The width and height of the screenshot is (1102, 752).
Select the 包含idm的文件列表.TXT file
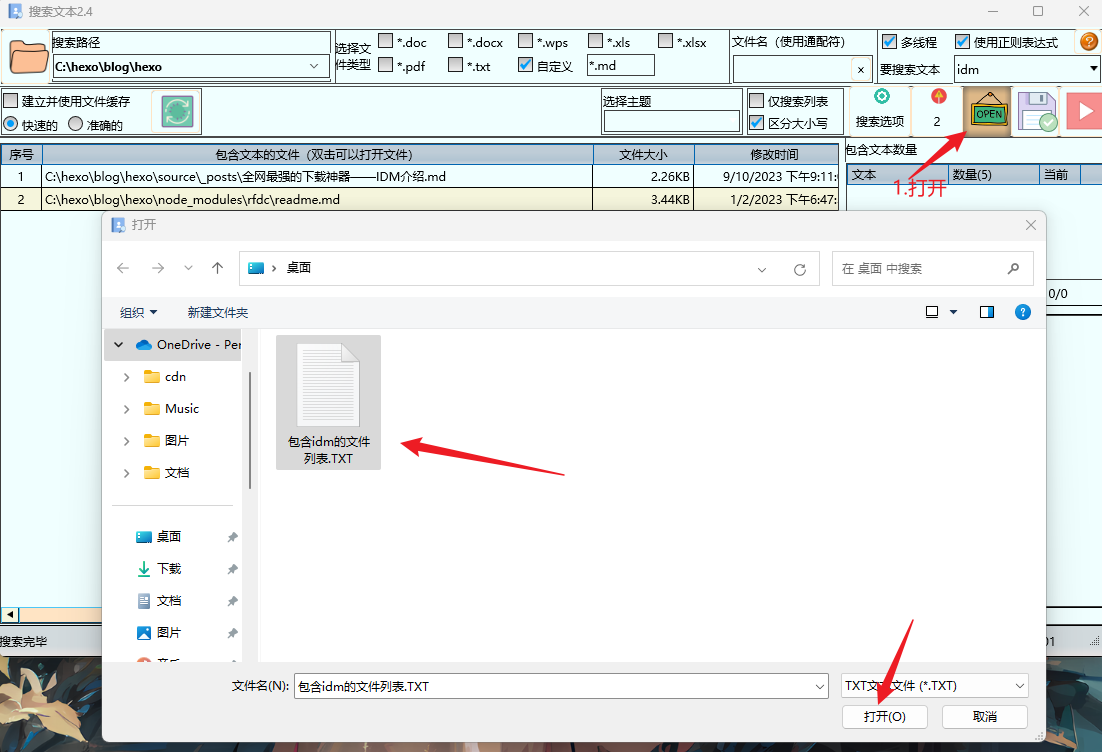(328, 401)
